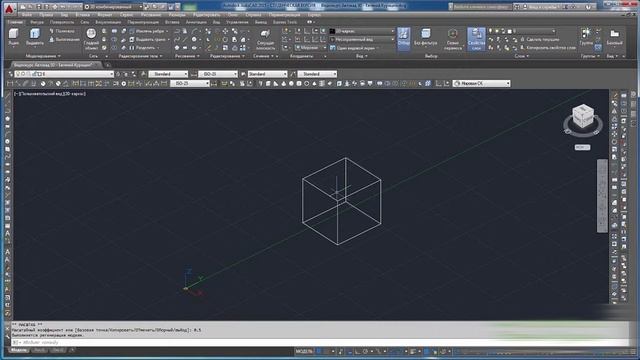Screen dimensions: 640x360
Task: Select Pyramid icon in Modeling toolbar
Action: tap(315, 83)
